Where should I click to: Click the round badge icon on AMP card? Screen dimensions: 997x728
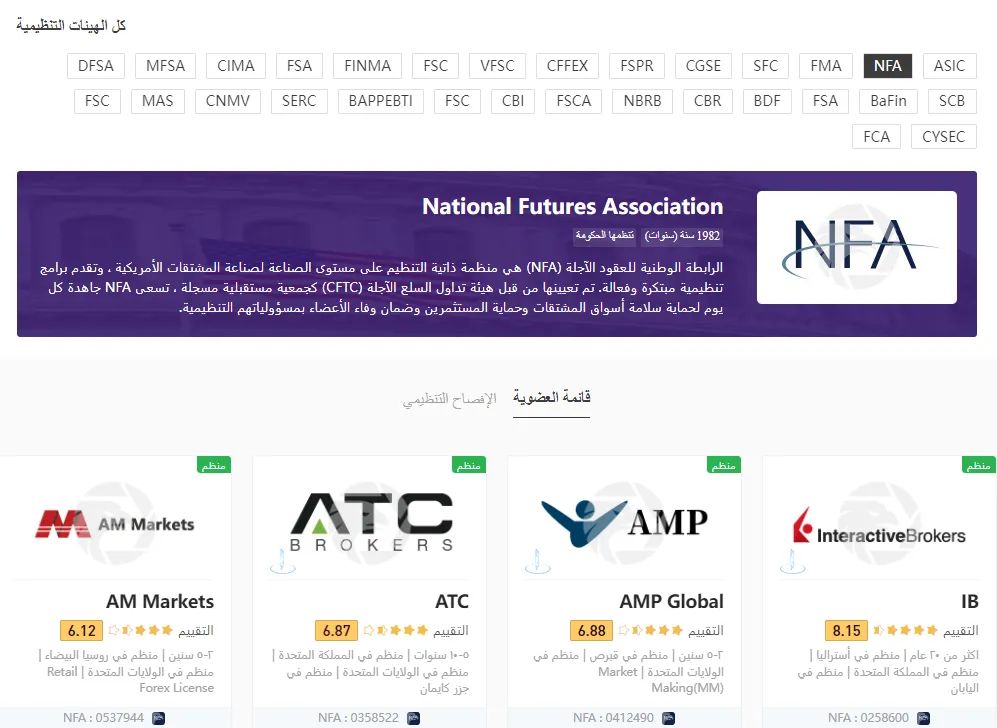(x=537, y=561)
